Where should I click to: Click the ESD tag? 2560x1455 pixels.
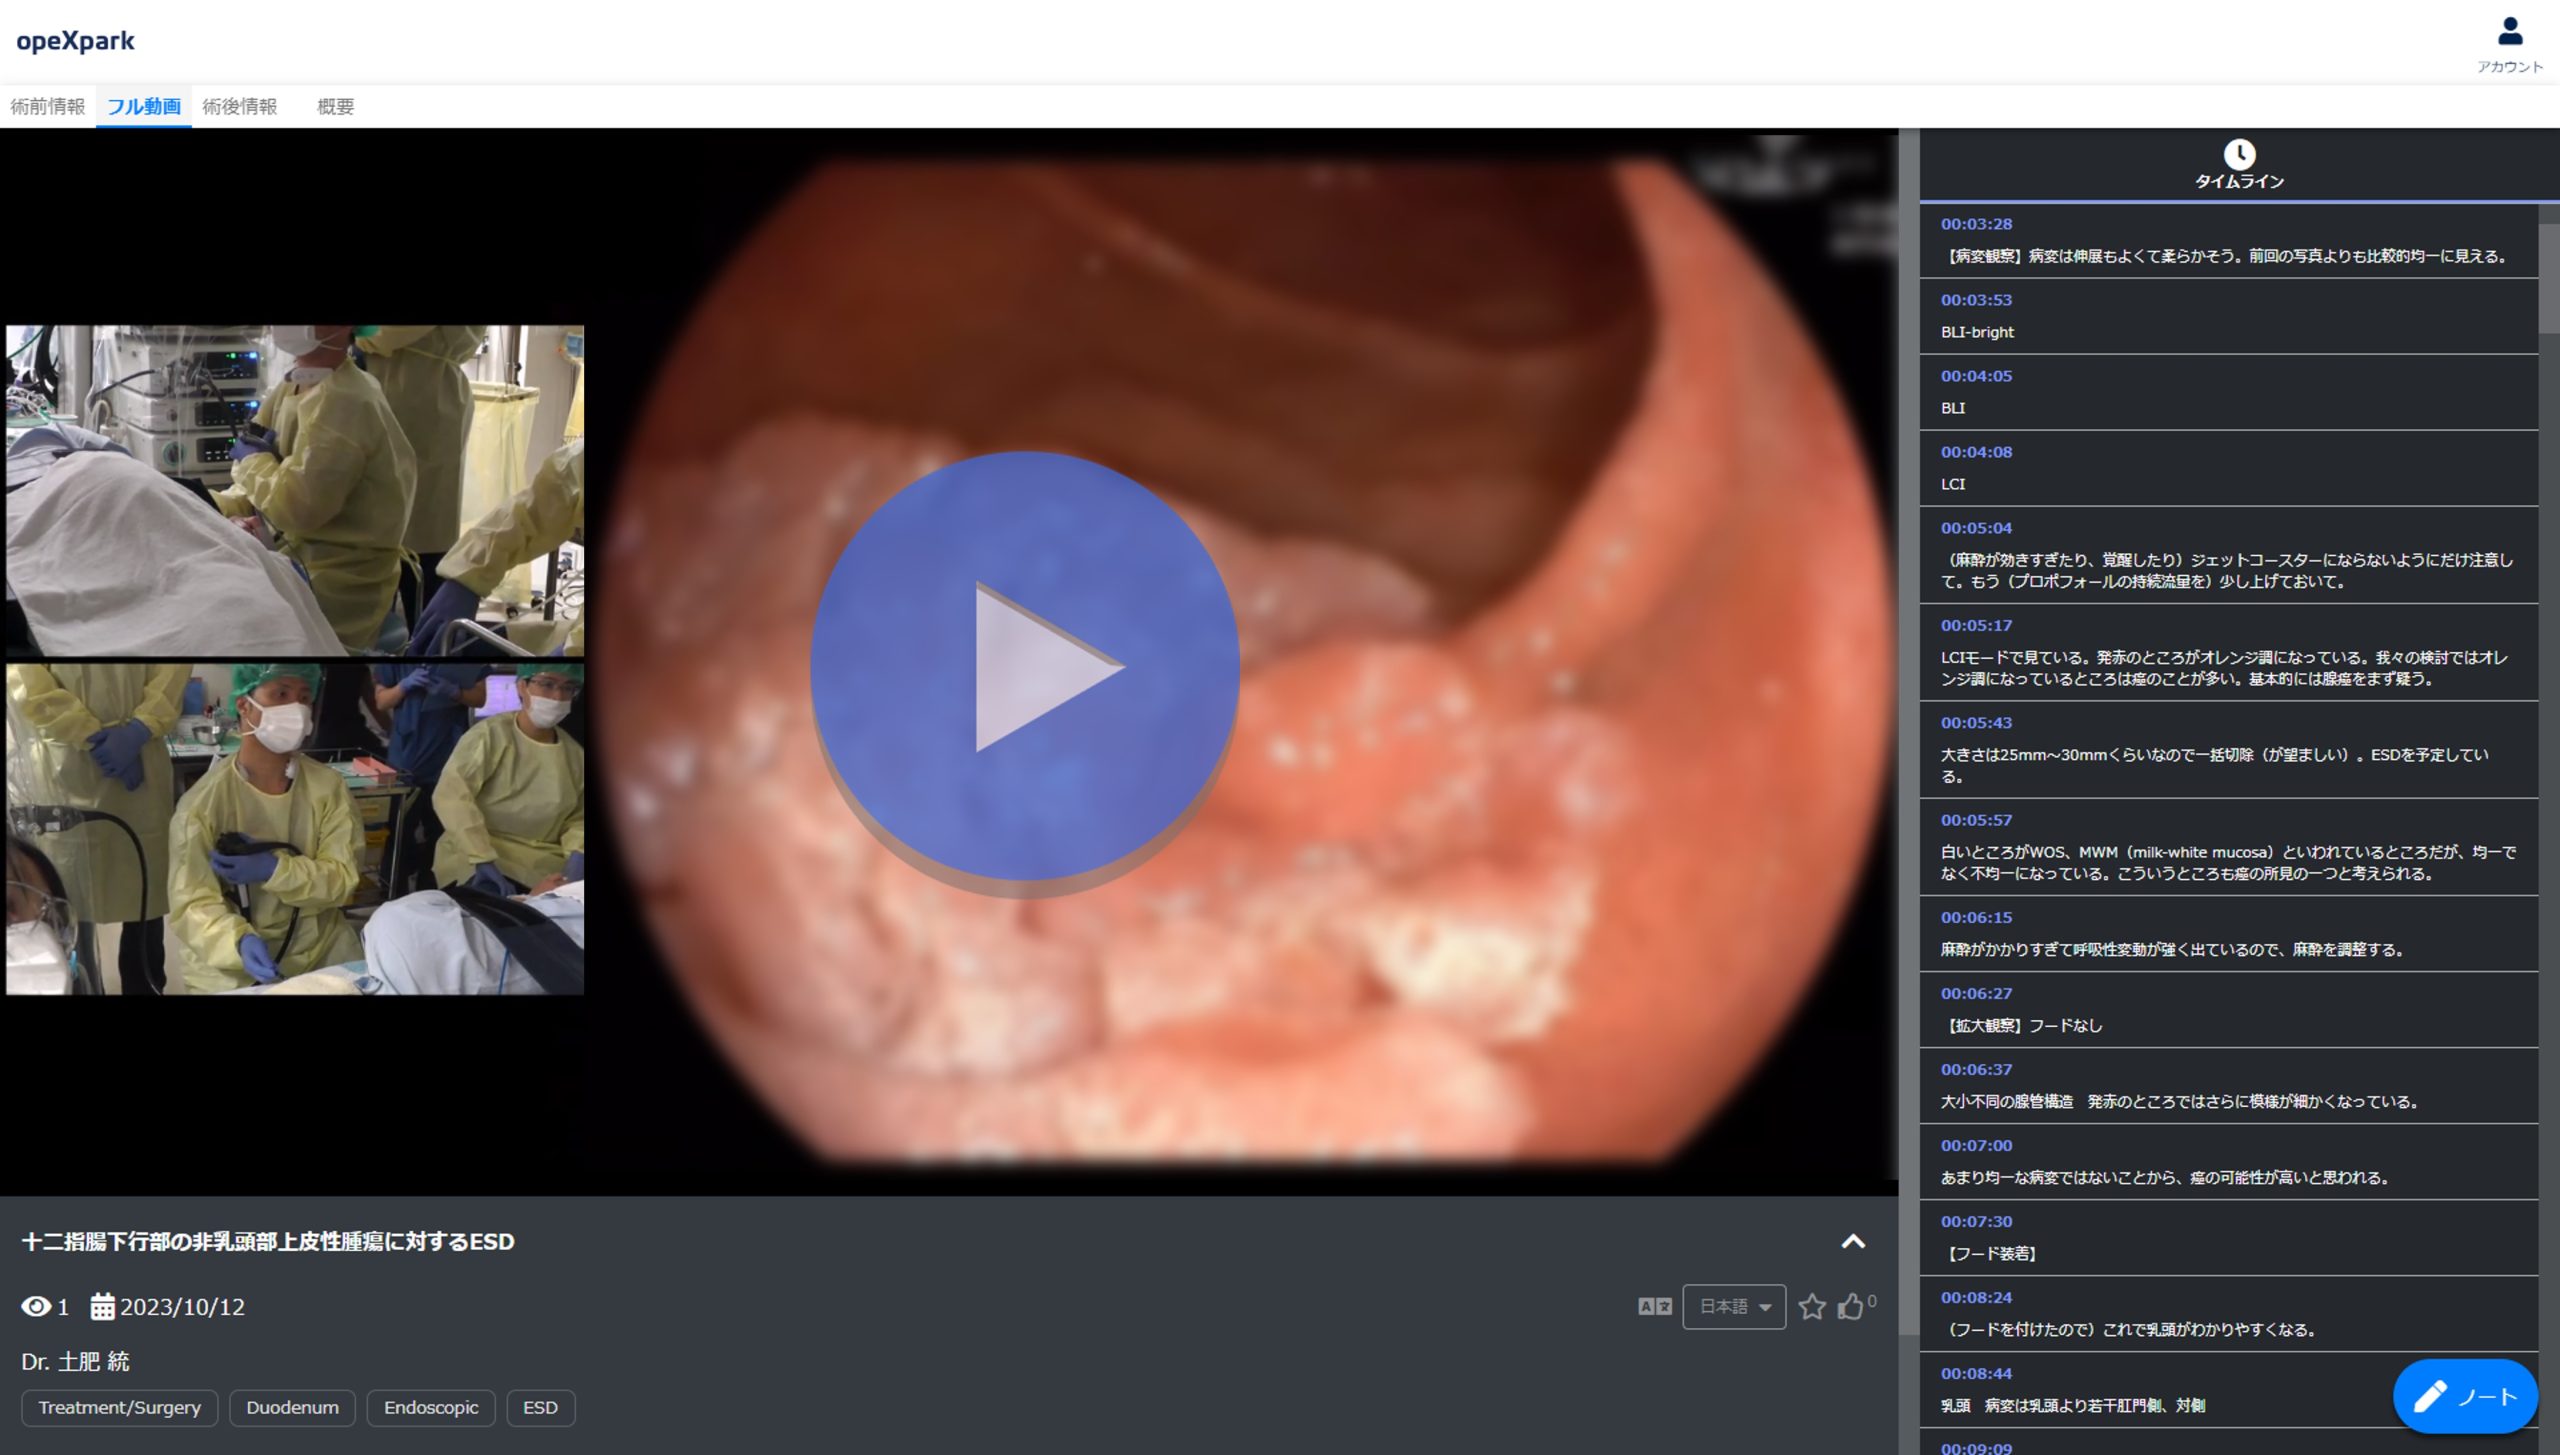pos(540,1407)
